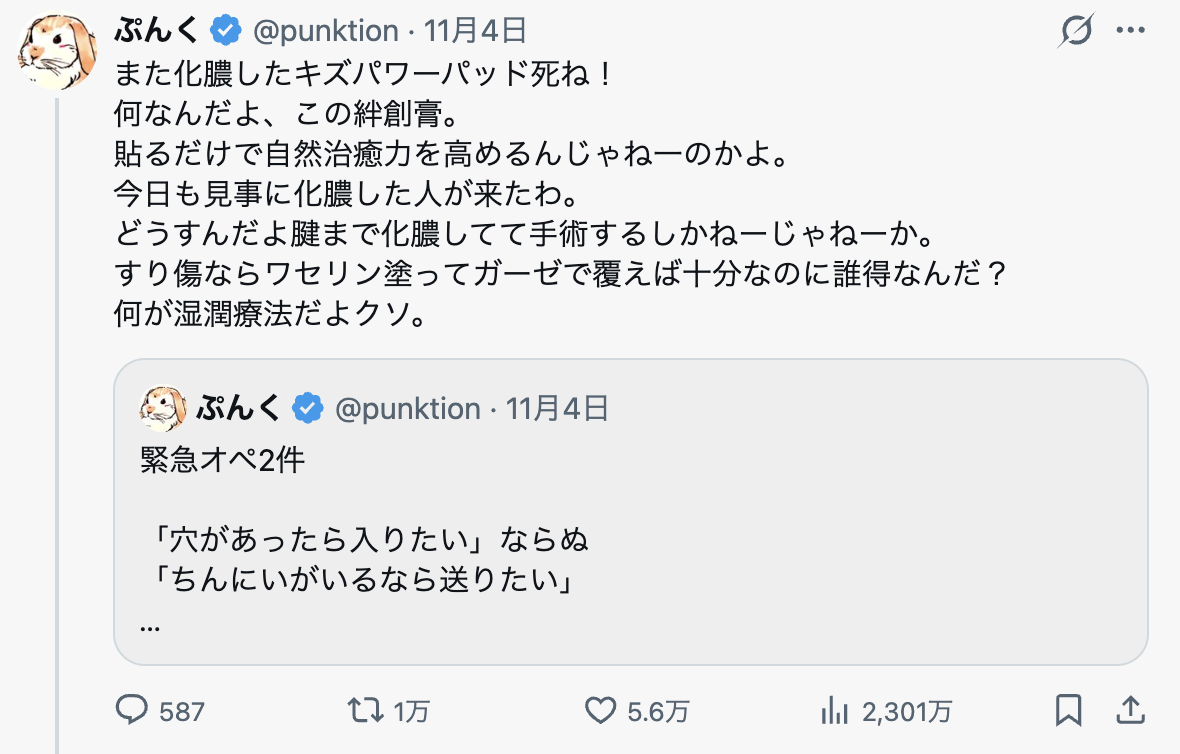The height and width of the screenshot is (754, 1180).
Task: Bookmark this post
Action: [x=1068, y=711]
